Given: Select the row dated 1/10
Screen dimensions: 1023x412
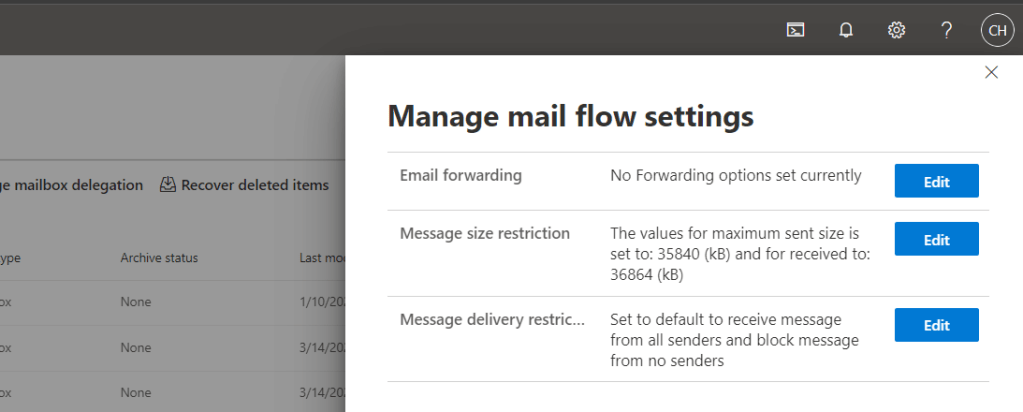Looking at the screenshot, I should 322,300.
